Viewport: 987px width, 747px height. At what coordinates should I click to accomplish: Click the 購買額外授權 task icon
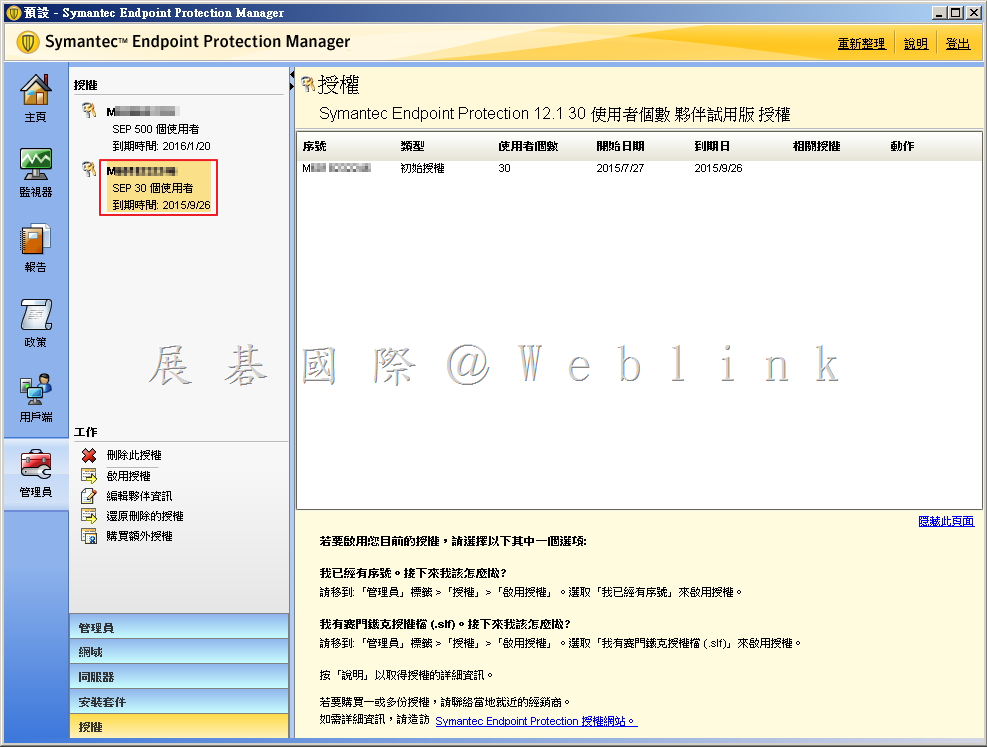[x=89, y=536]
